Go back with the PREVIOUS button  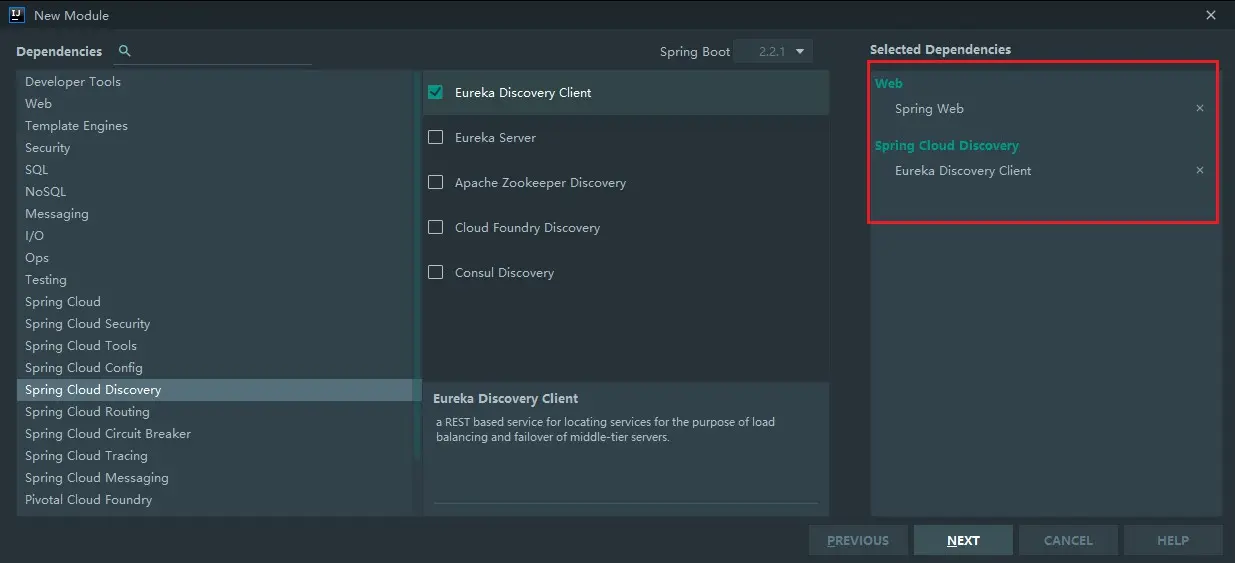[858, 540]
